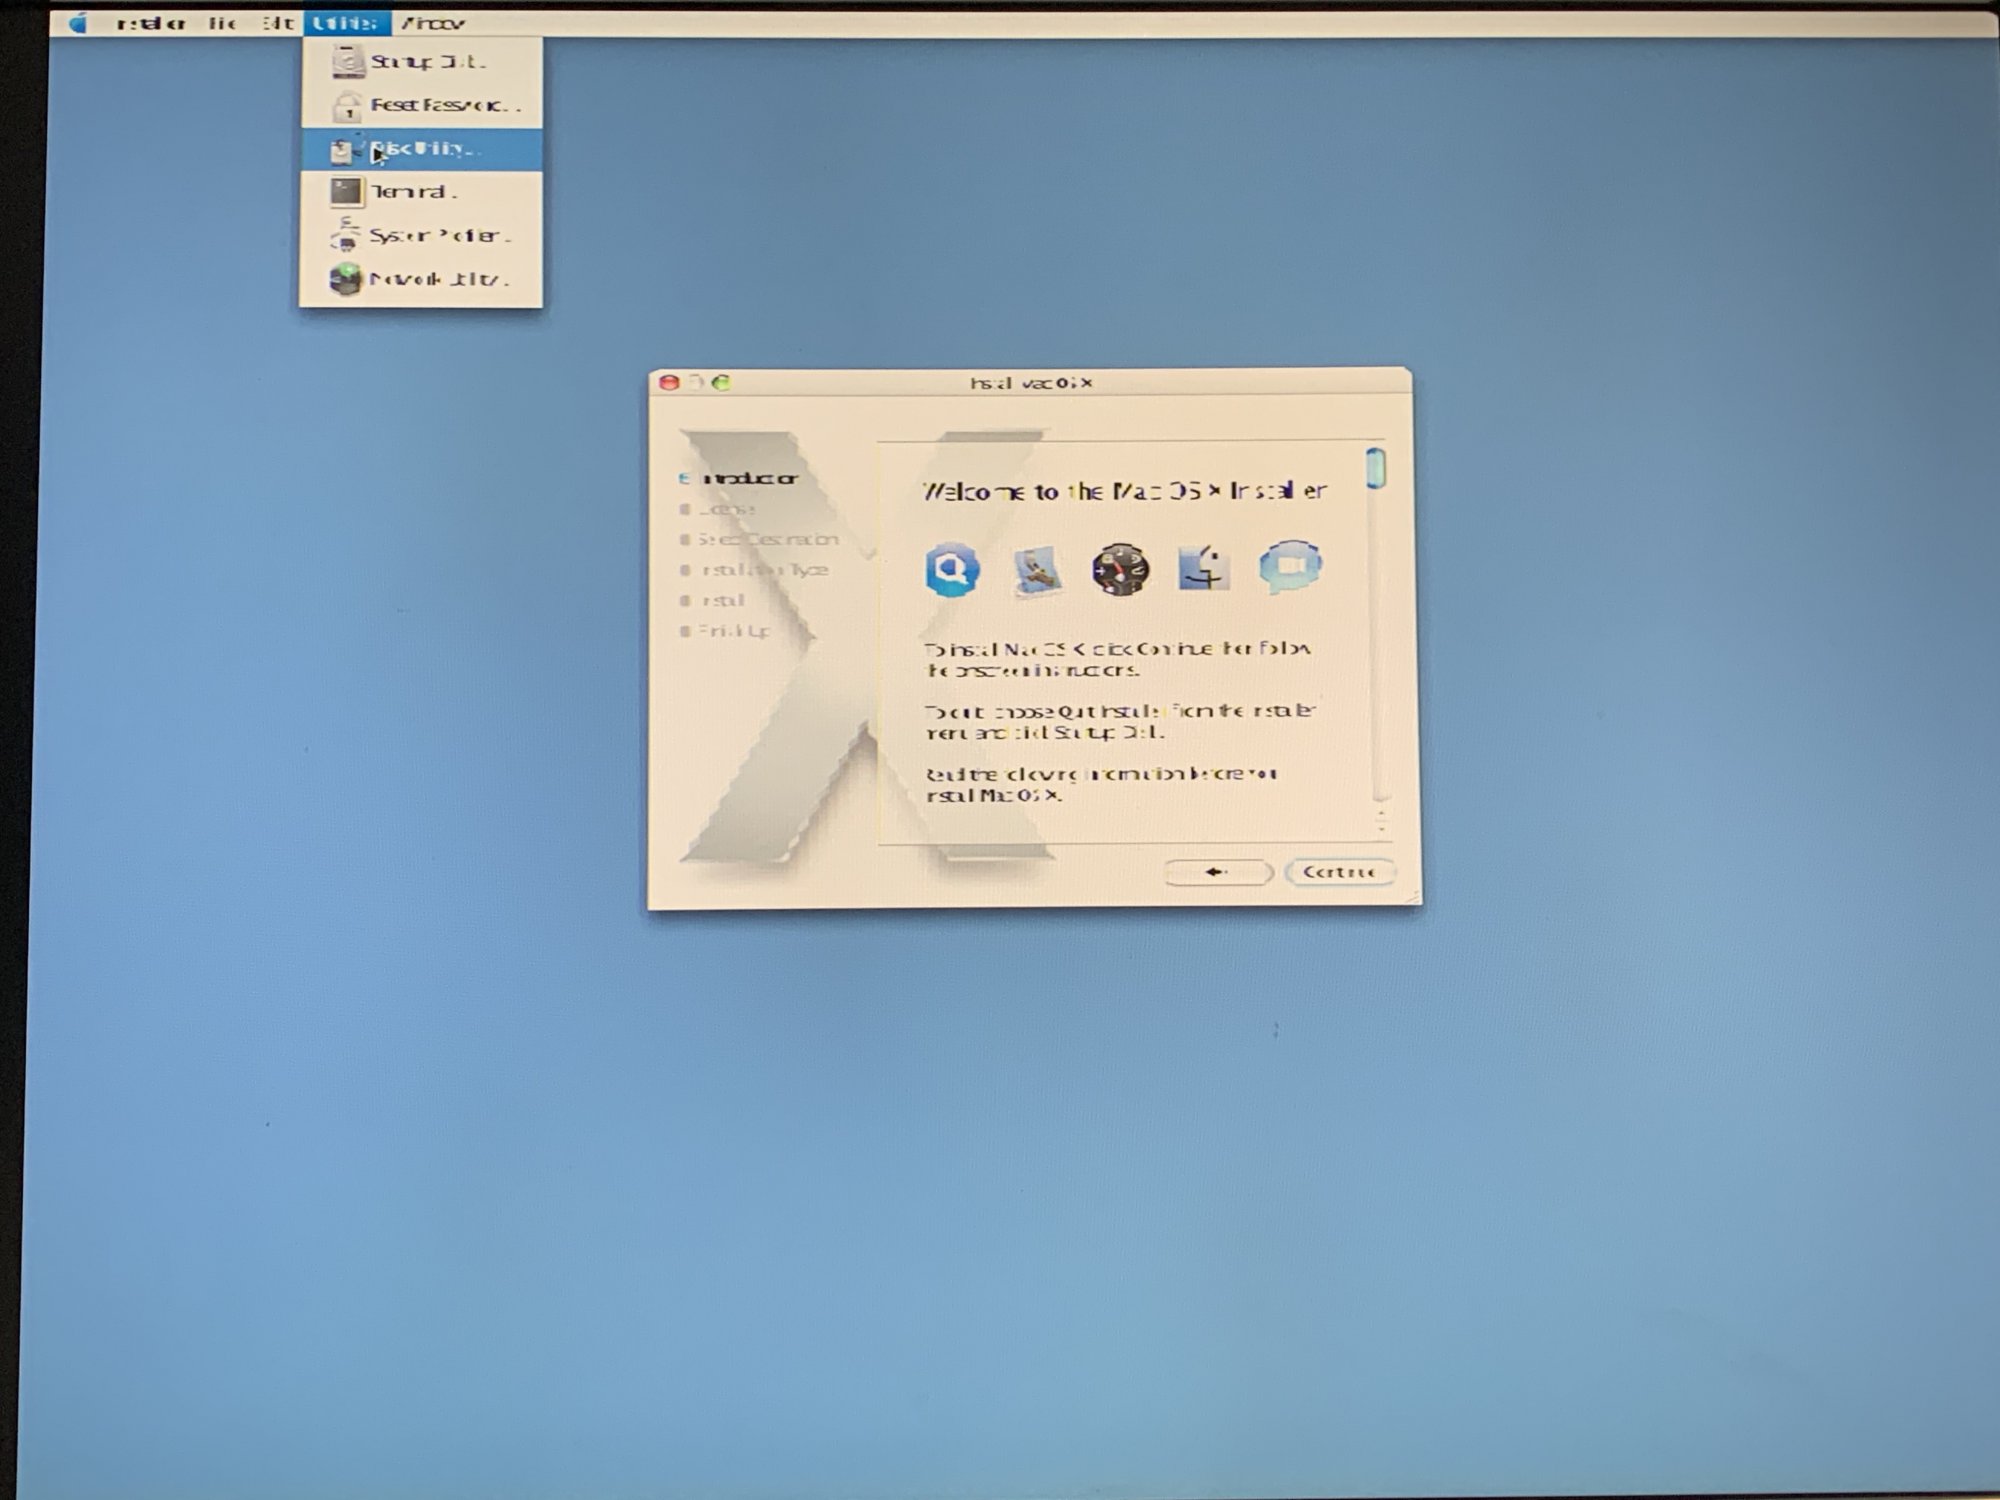This screenshot has width=2000, height=1500.
Task: Click the Go Back arrow button
Action: 1218,872
